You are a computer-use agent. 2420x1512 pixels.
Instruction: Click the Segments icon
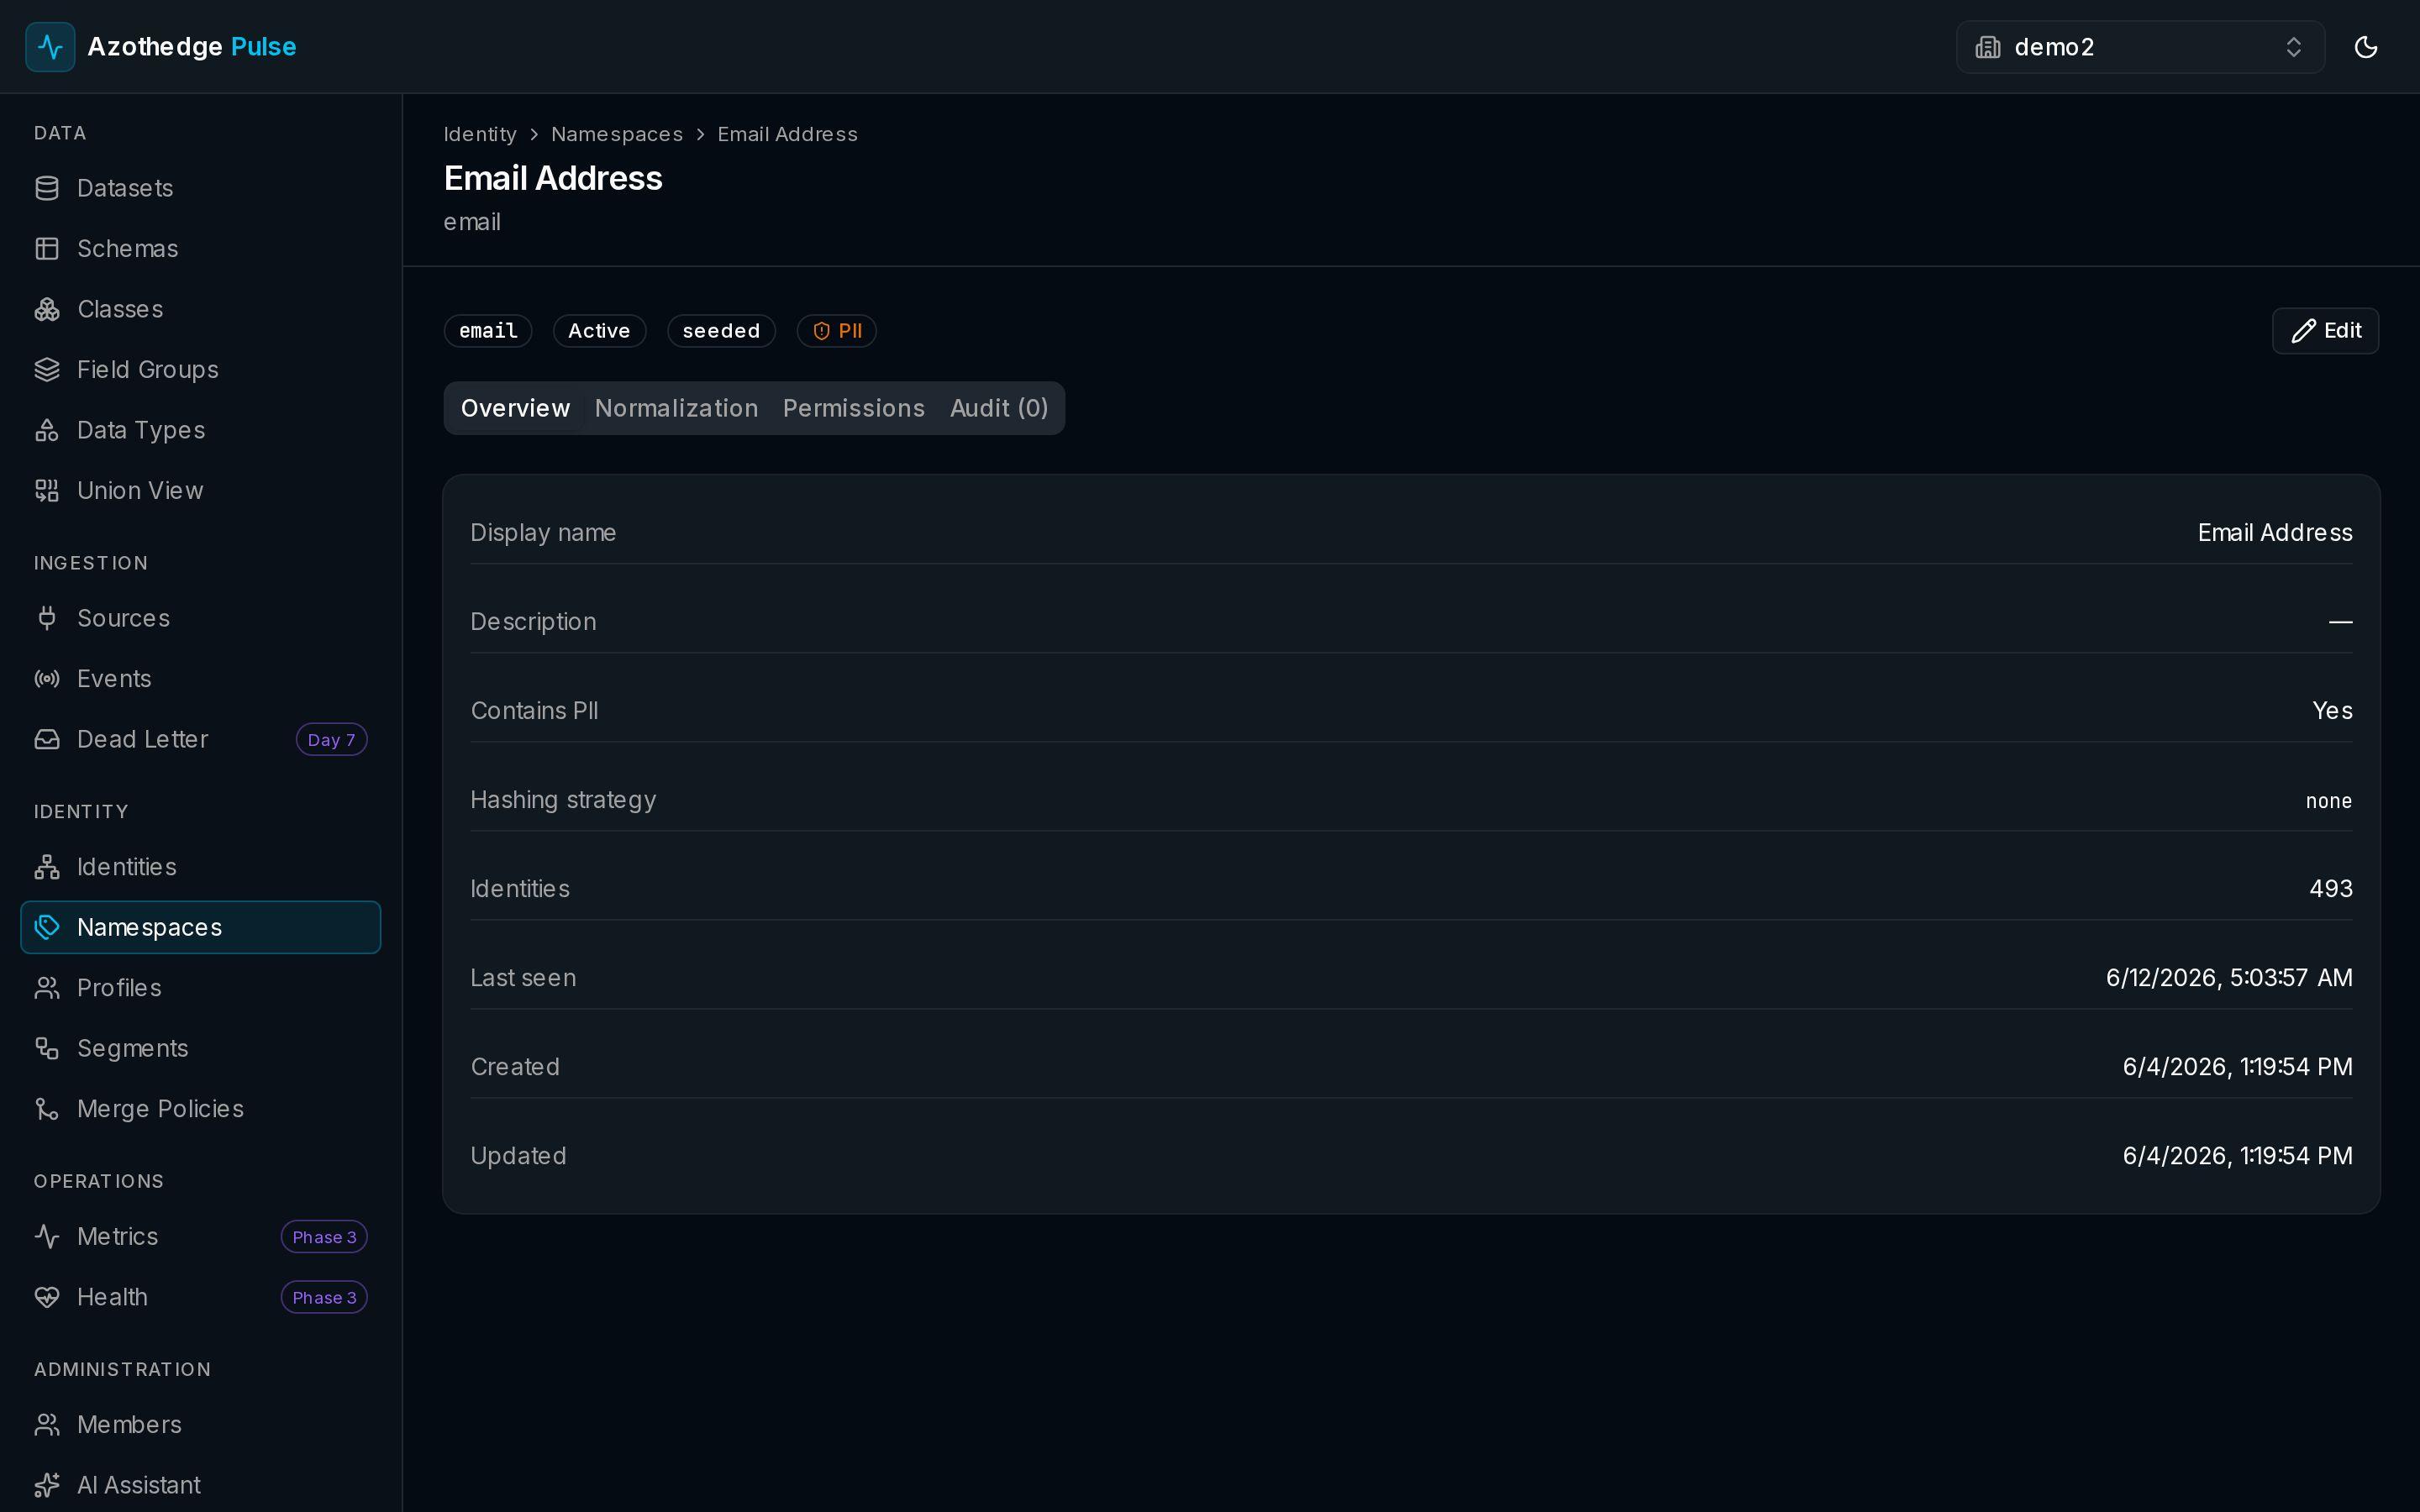[47, 1048]
